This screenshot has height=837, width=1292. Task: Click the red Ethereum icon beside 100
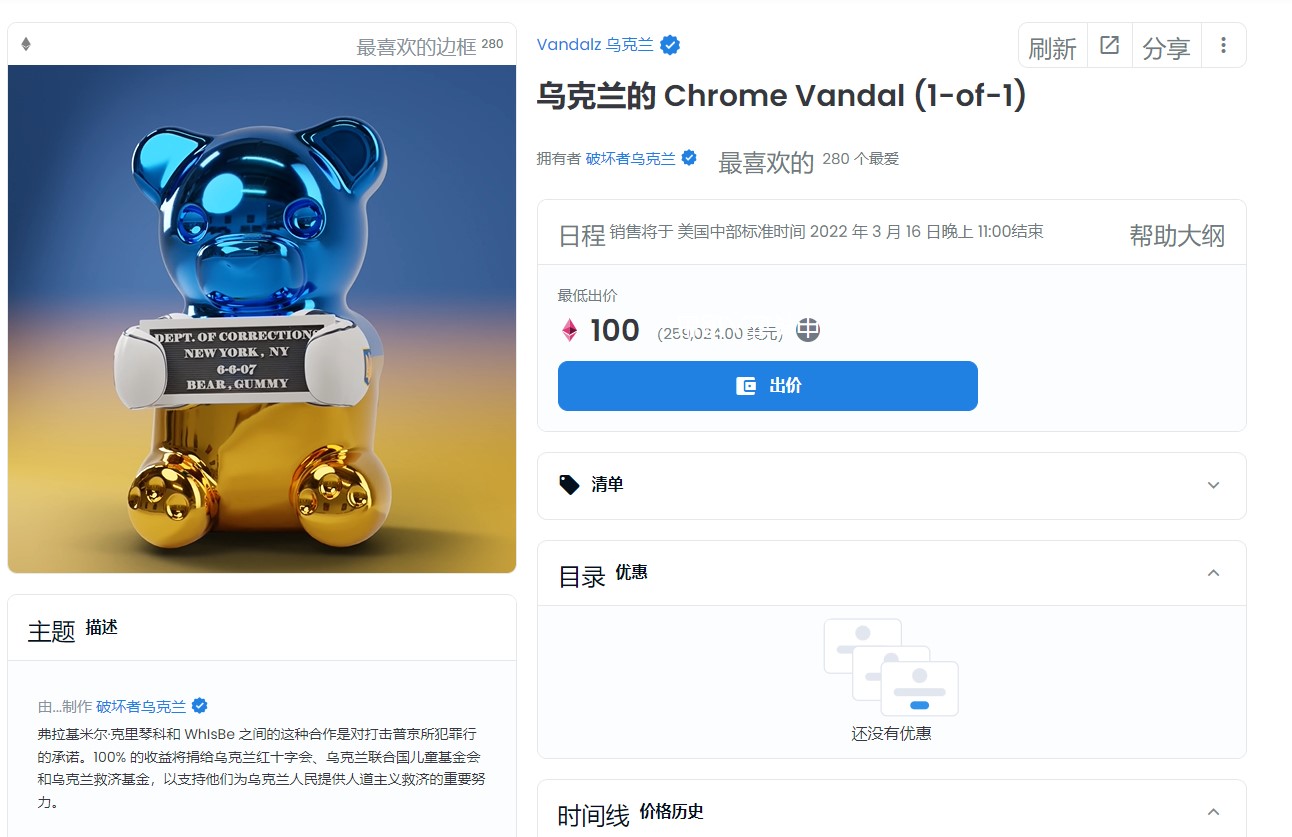(569, 330)
